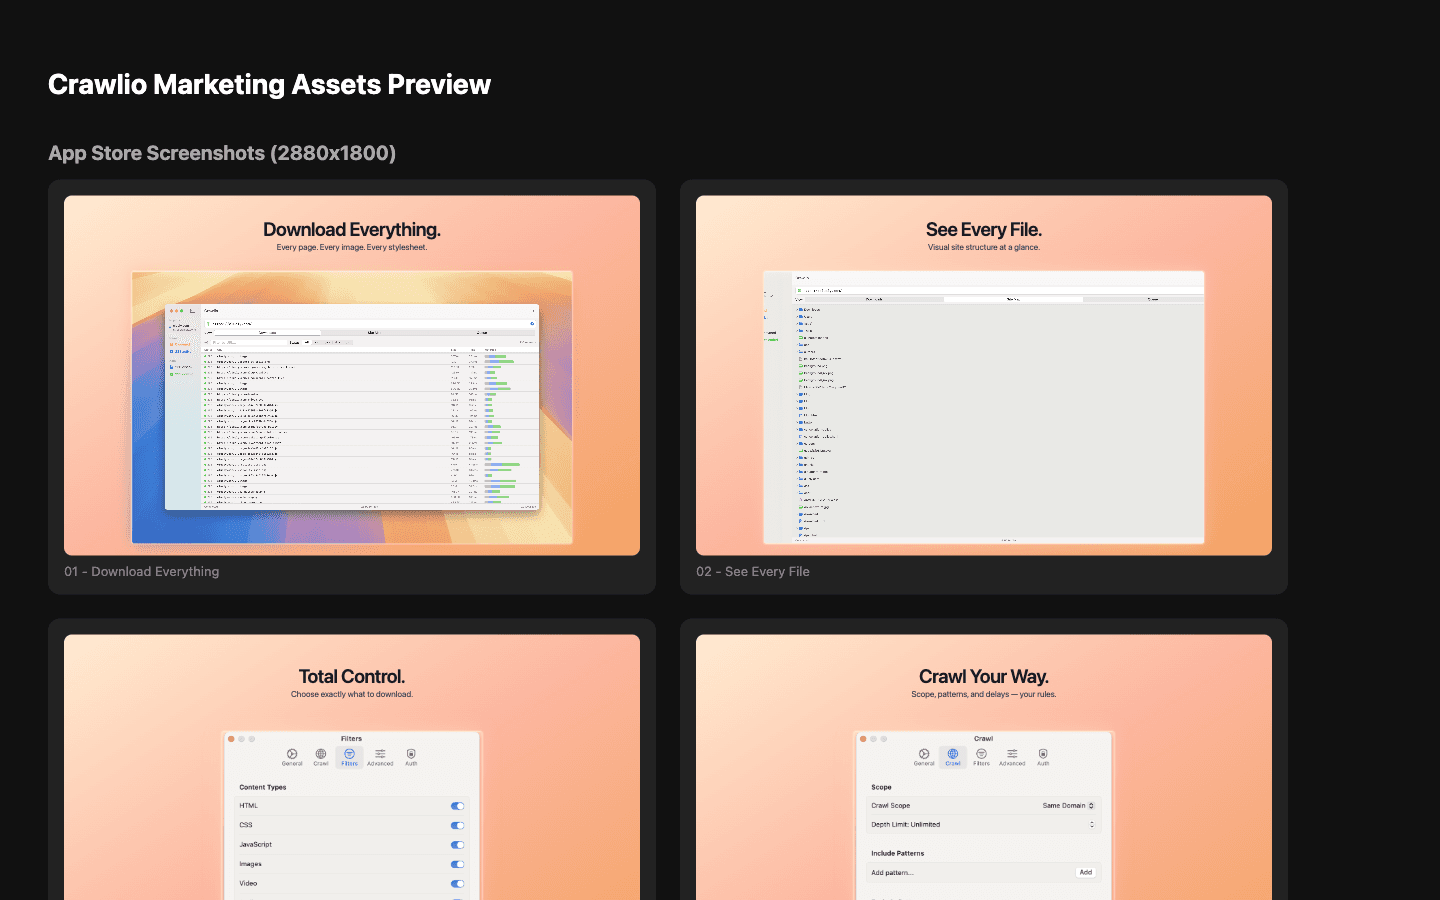Open the Total Control screenshot thumbnail
Viewport: 1440px width, 900px height.
pos(352,767)
